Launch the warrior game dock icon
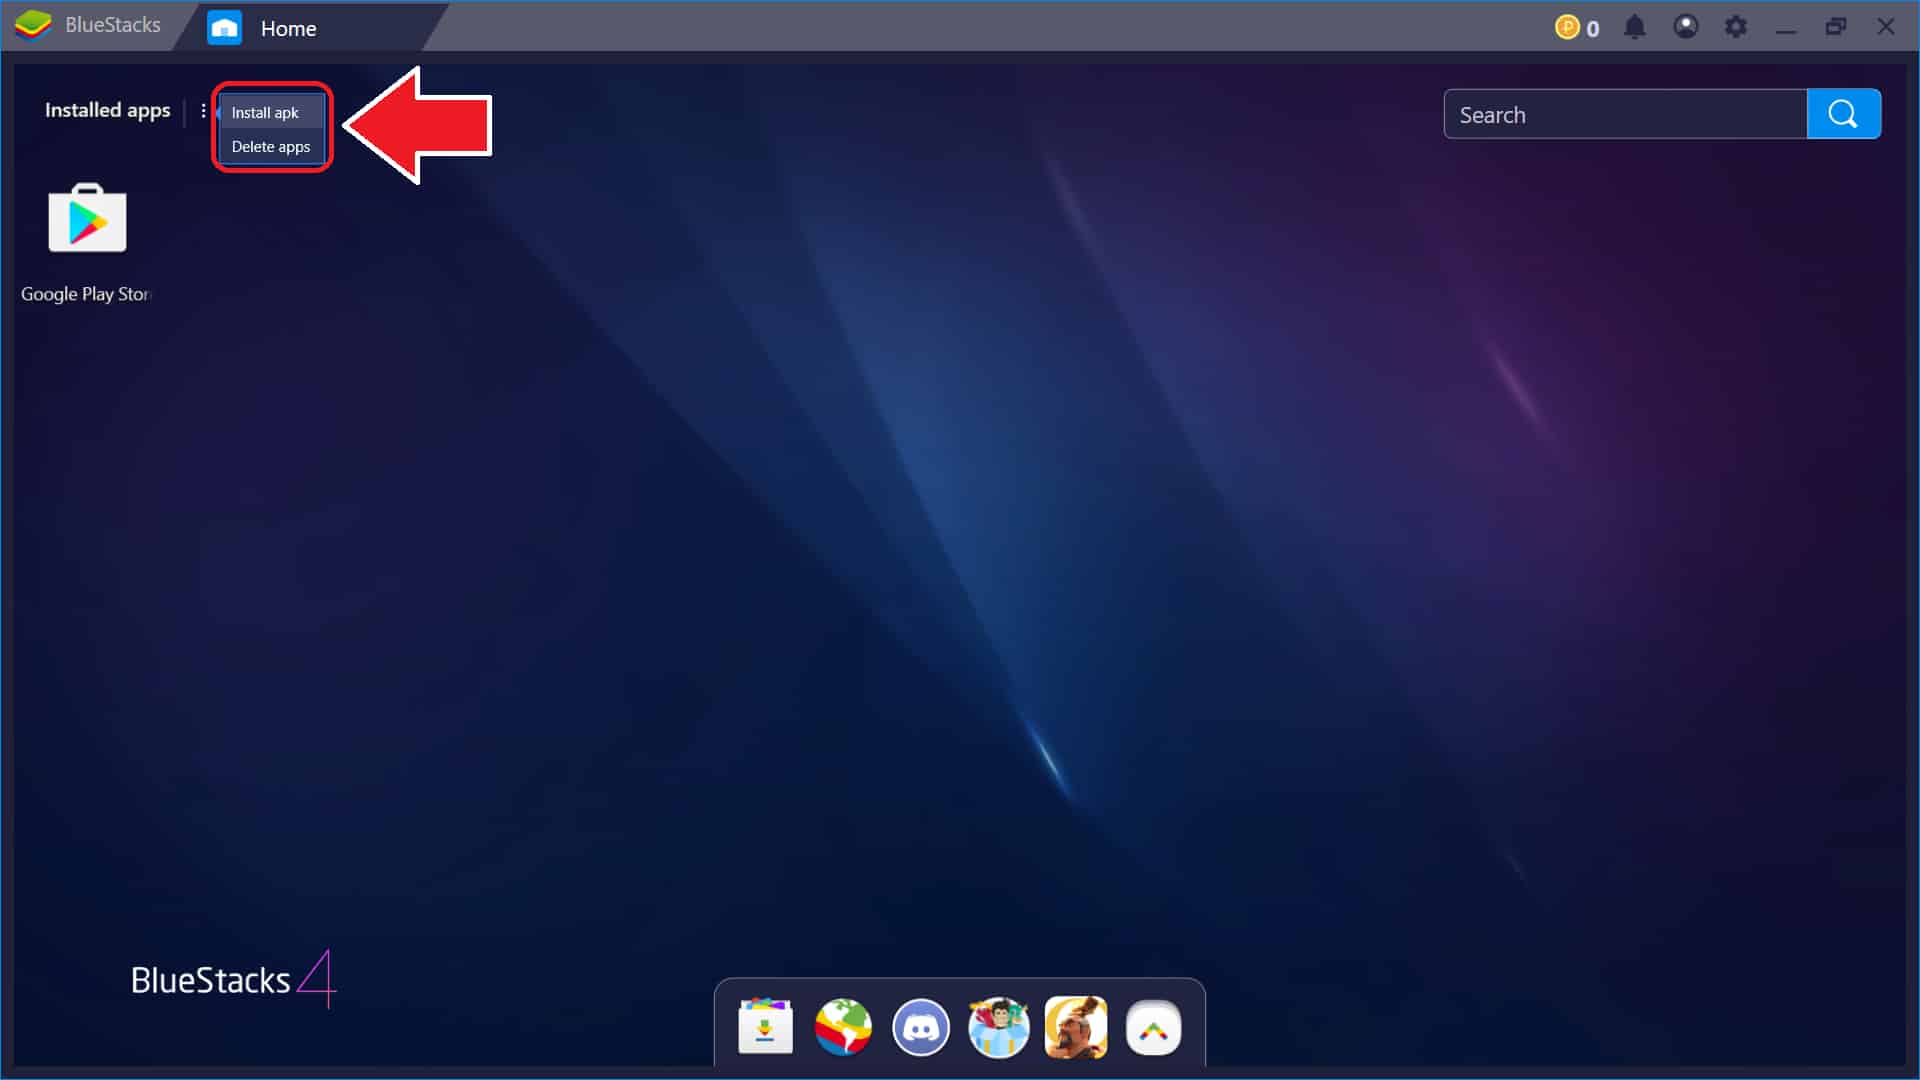Viewport: 1920px width, 1080px height. [1076, 1026]
